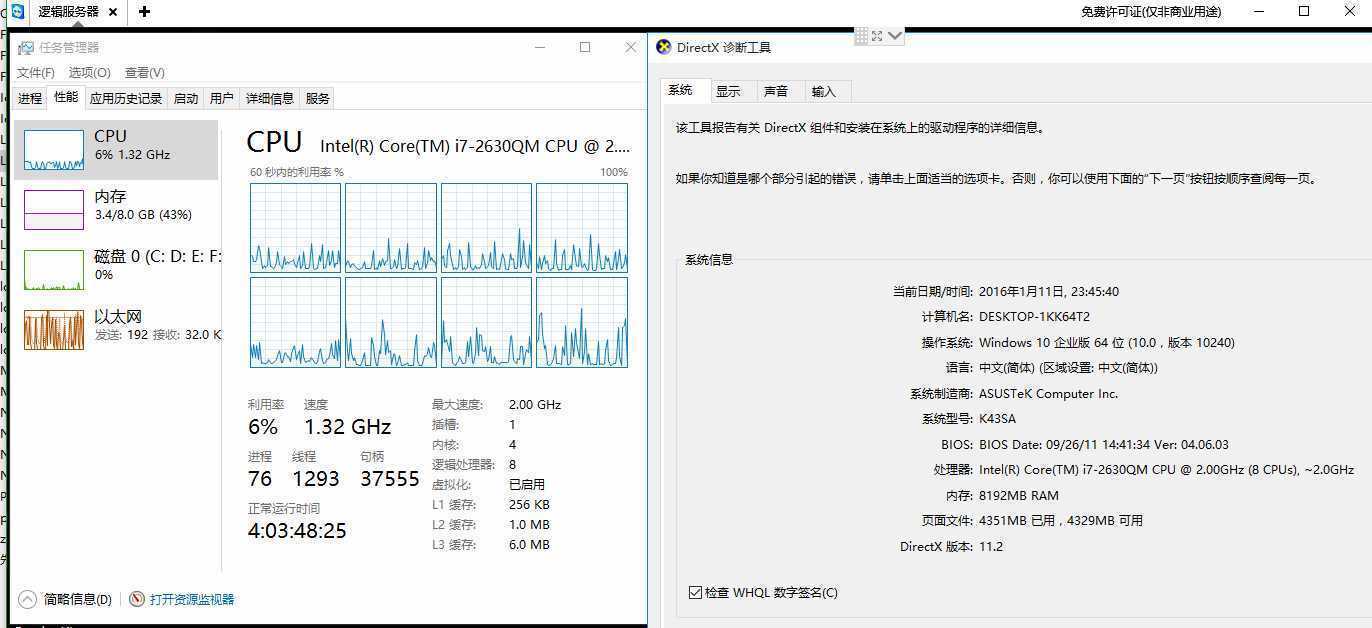Click the first logical processor graph
The image size is (1372, 628).
point(295,228)
